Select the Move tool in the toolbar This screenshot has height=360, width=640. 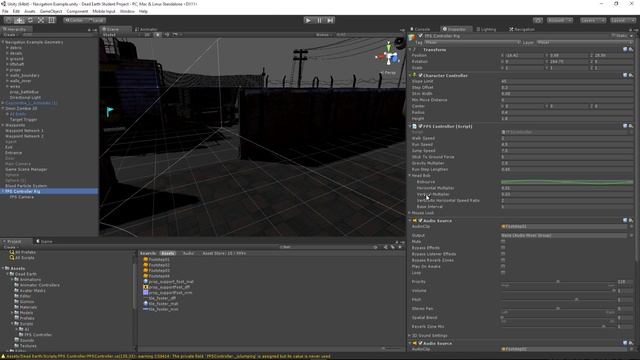pyautogui.click(x=19, y=20)
